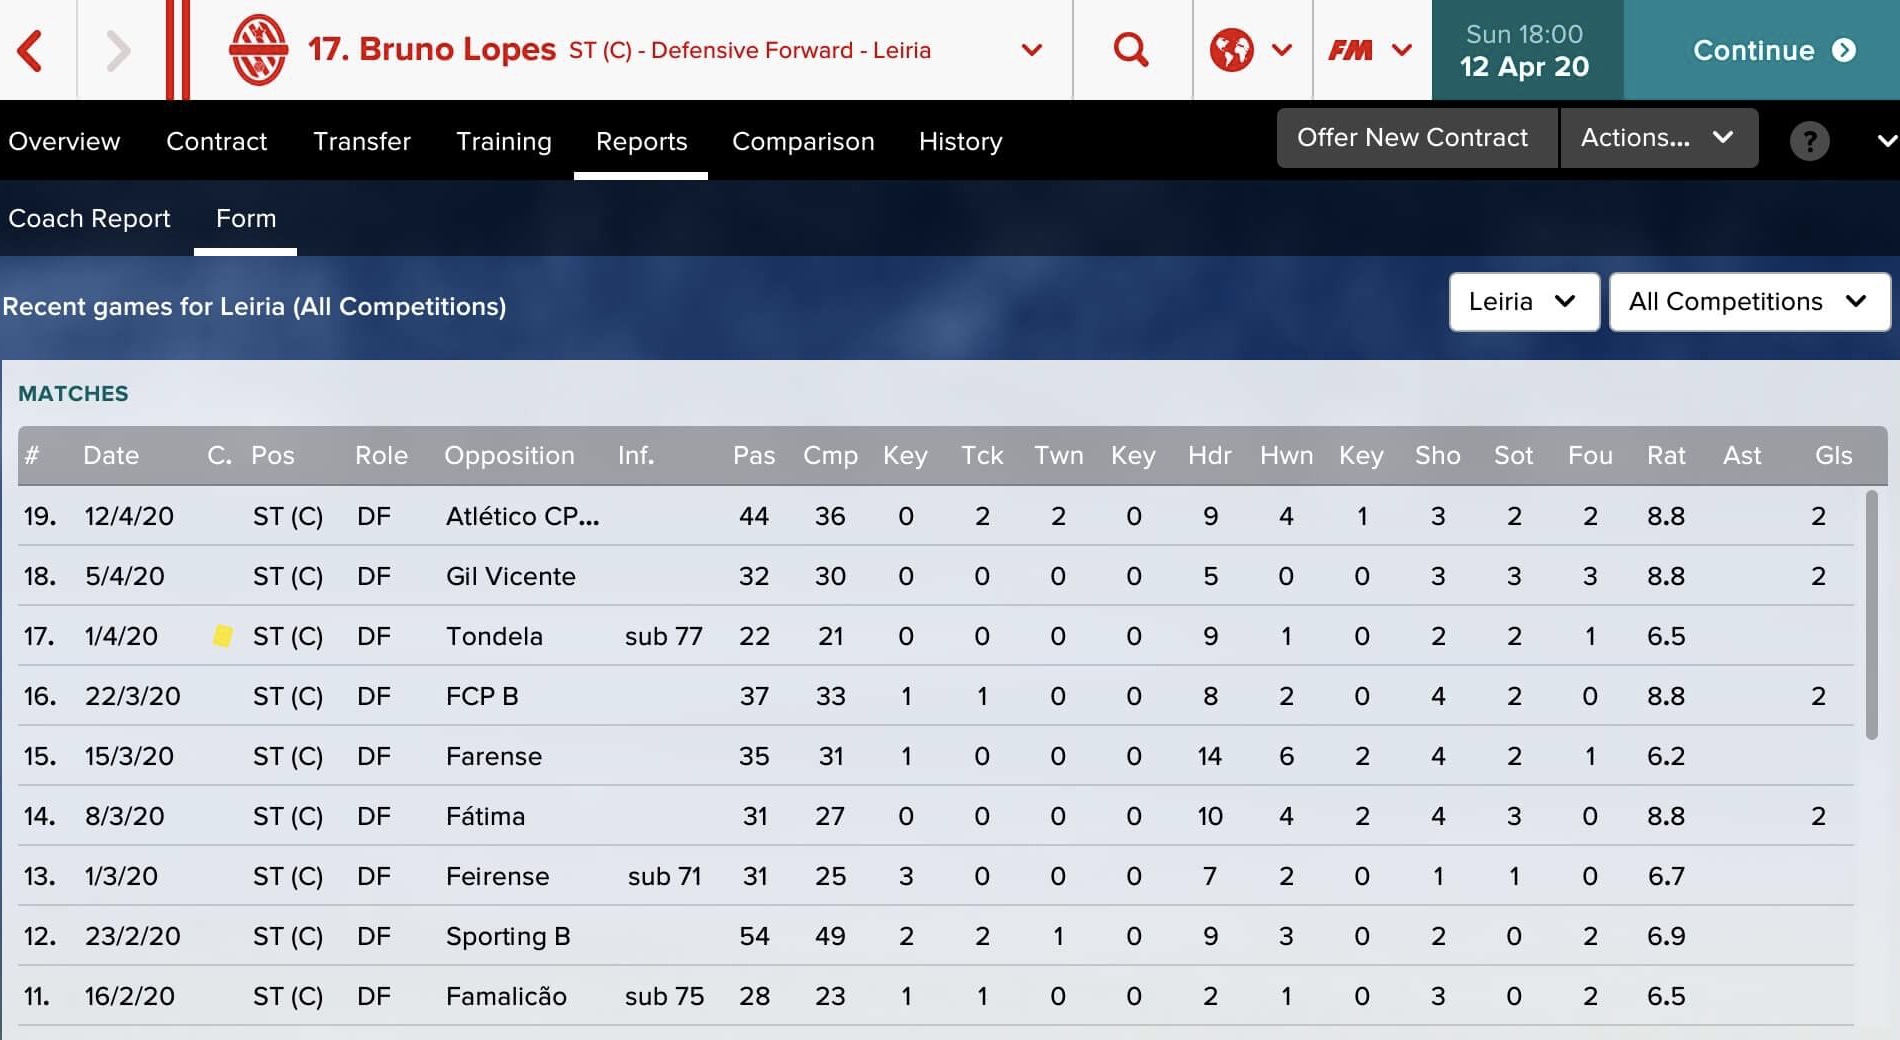Open the world globe icon menu

pyautogui.click(x=1250, y=50)
